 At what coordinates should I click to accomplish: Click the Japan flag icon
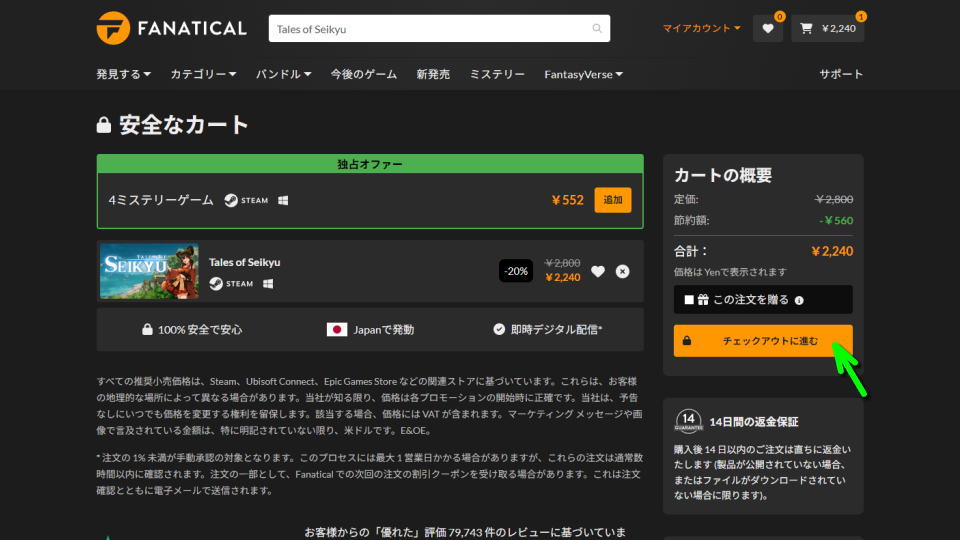point(337,329)
